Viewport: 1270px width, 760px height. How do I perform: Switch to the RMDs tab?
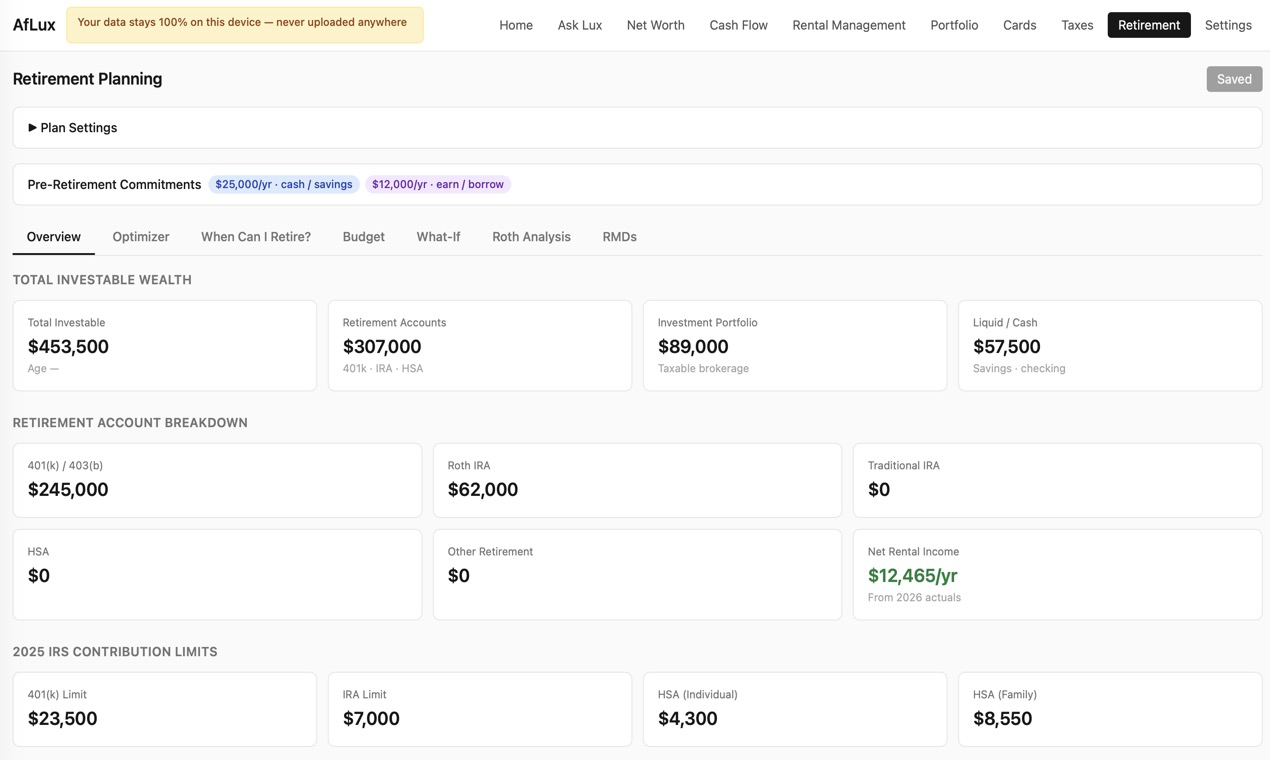pyautogui.click(x=620, y=237)
